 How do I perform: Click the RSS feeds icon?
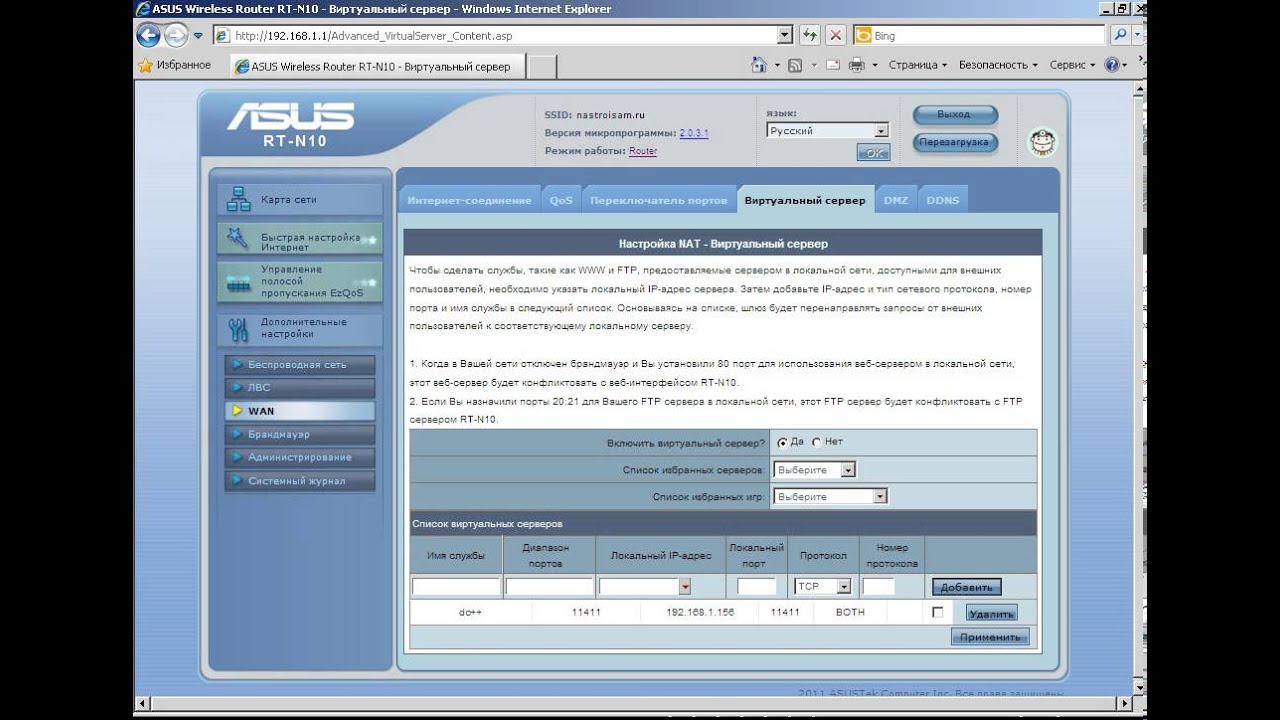point(795,65)
